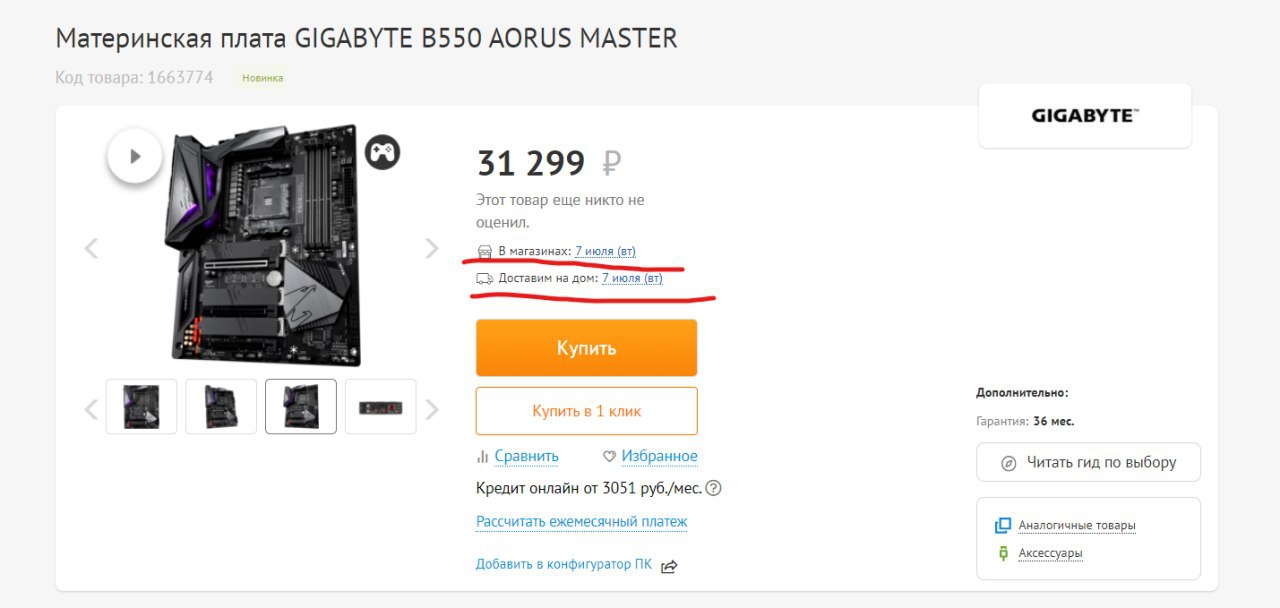Click Купить в 1 клик button
The width and height of the screenshot is (1280, 608).
click(586, 411)
